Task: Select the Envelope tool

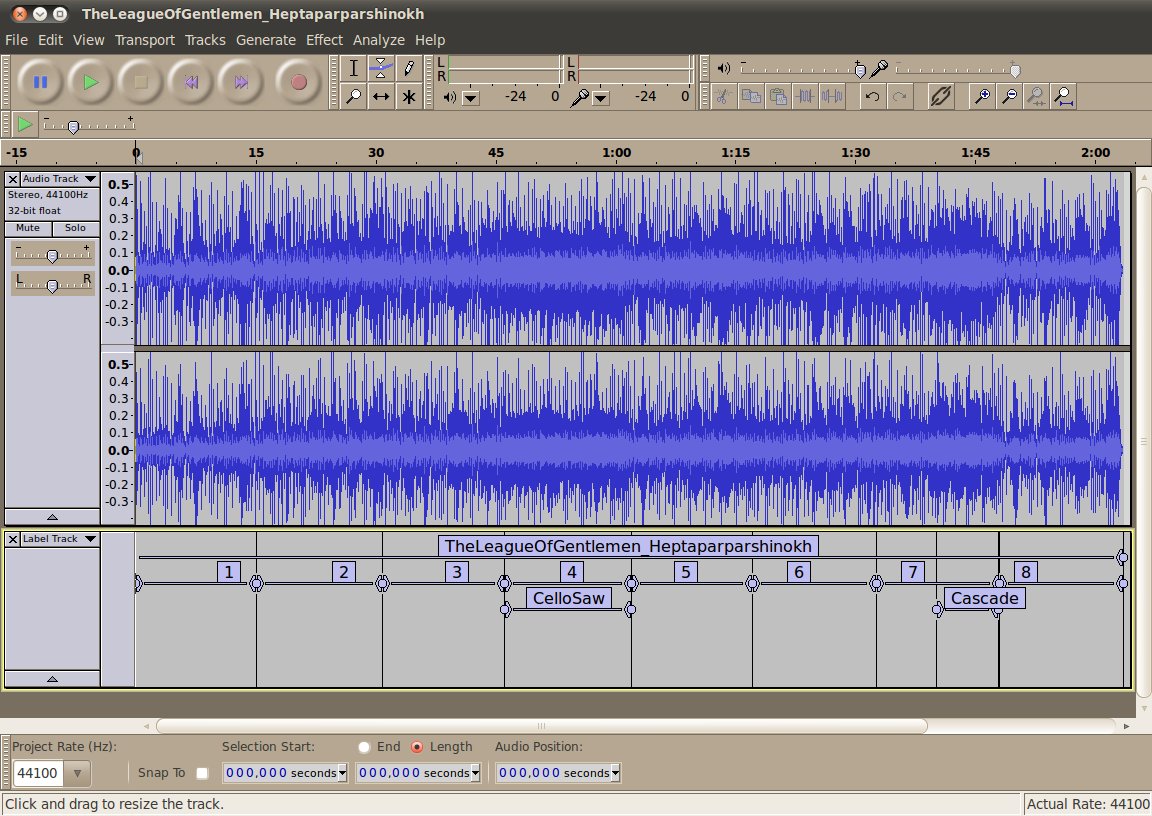Action: [x=381, y=68]
